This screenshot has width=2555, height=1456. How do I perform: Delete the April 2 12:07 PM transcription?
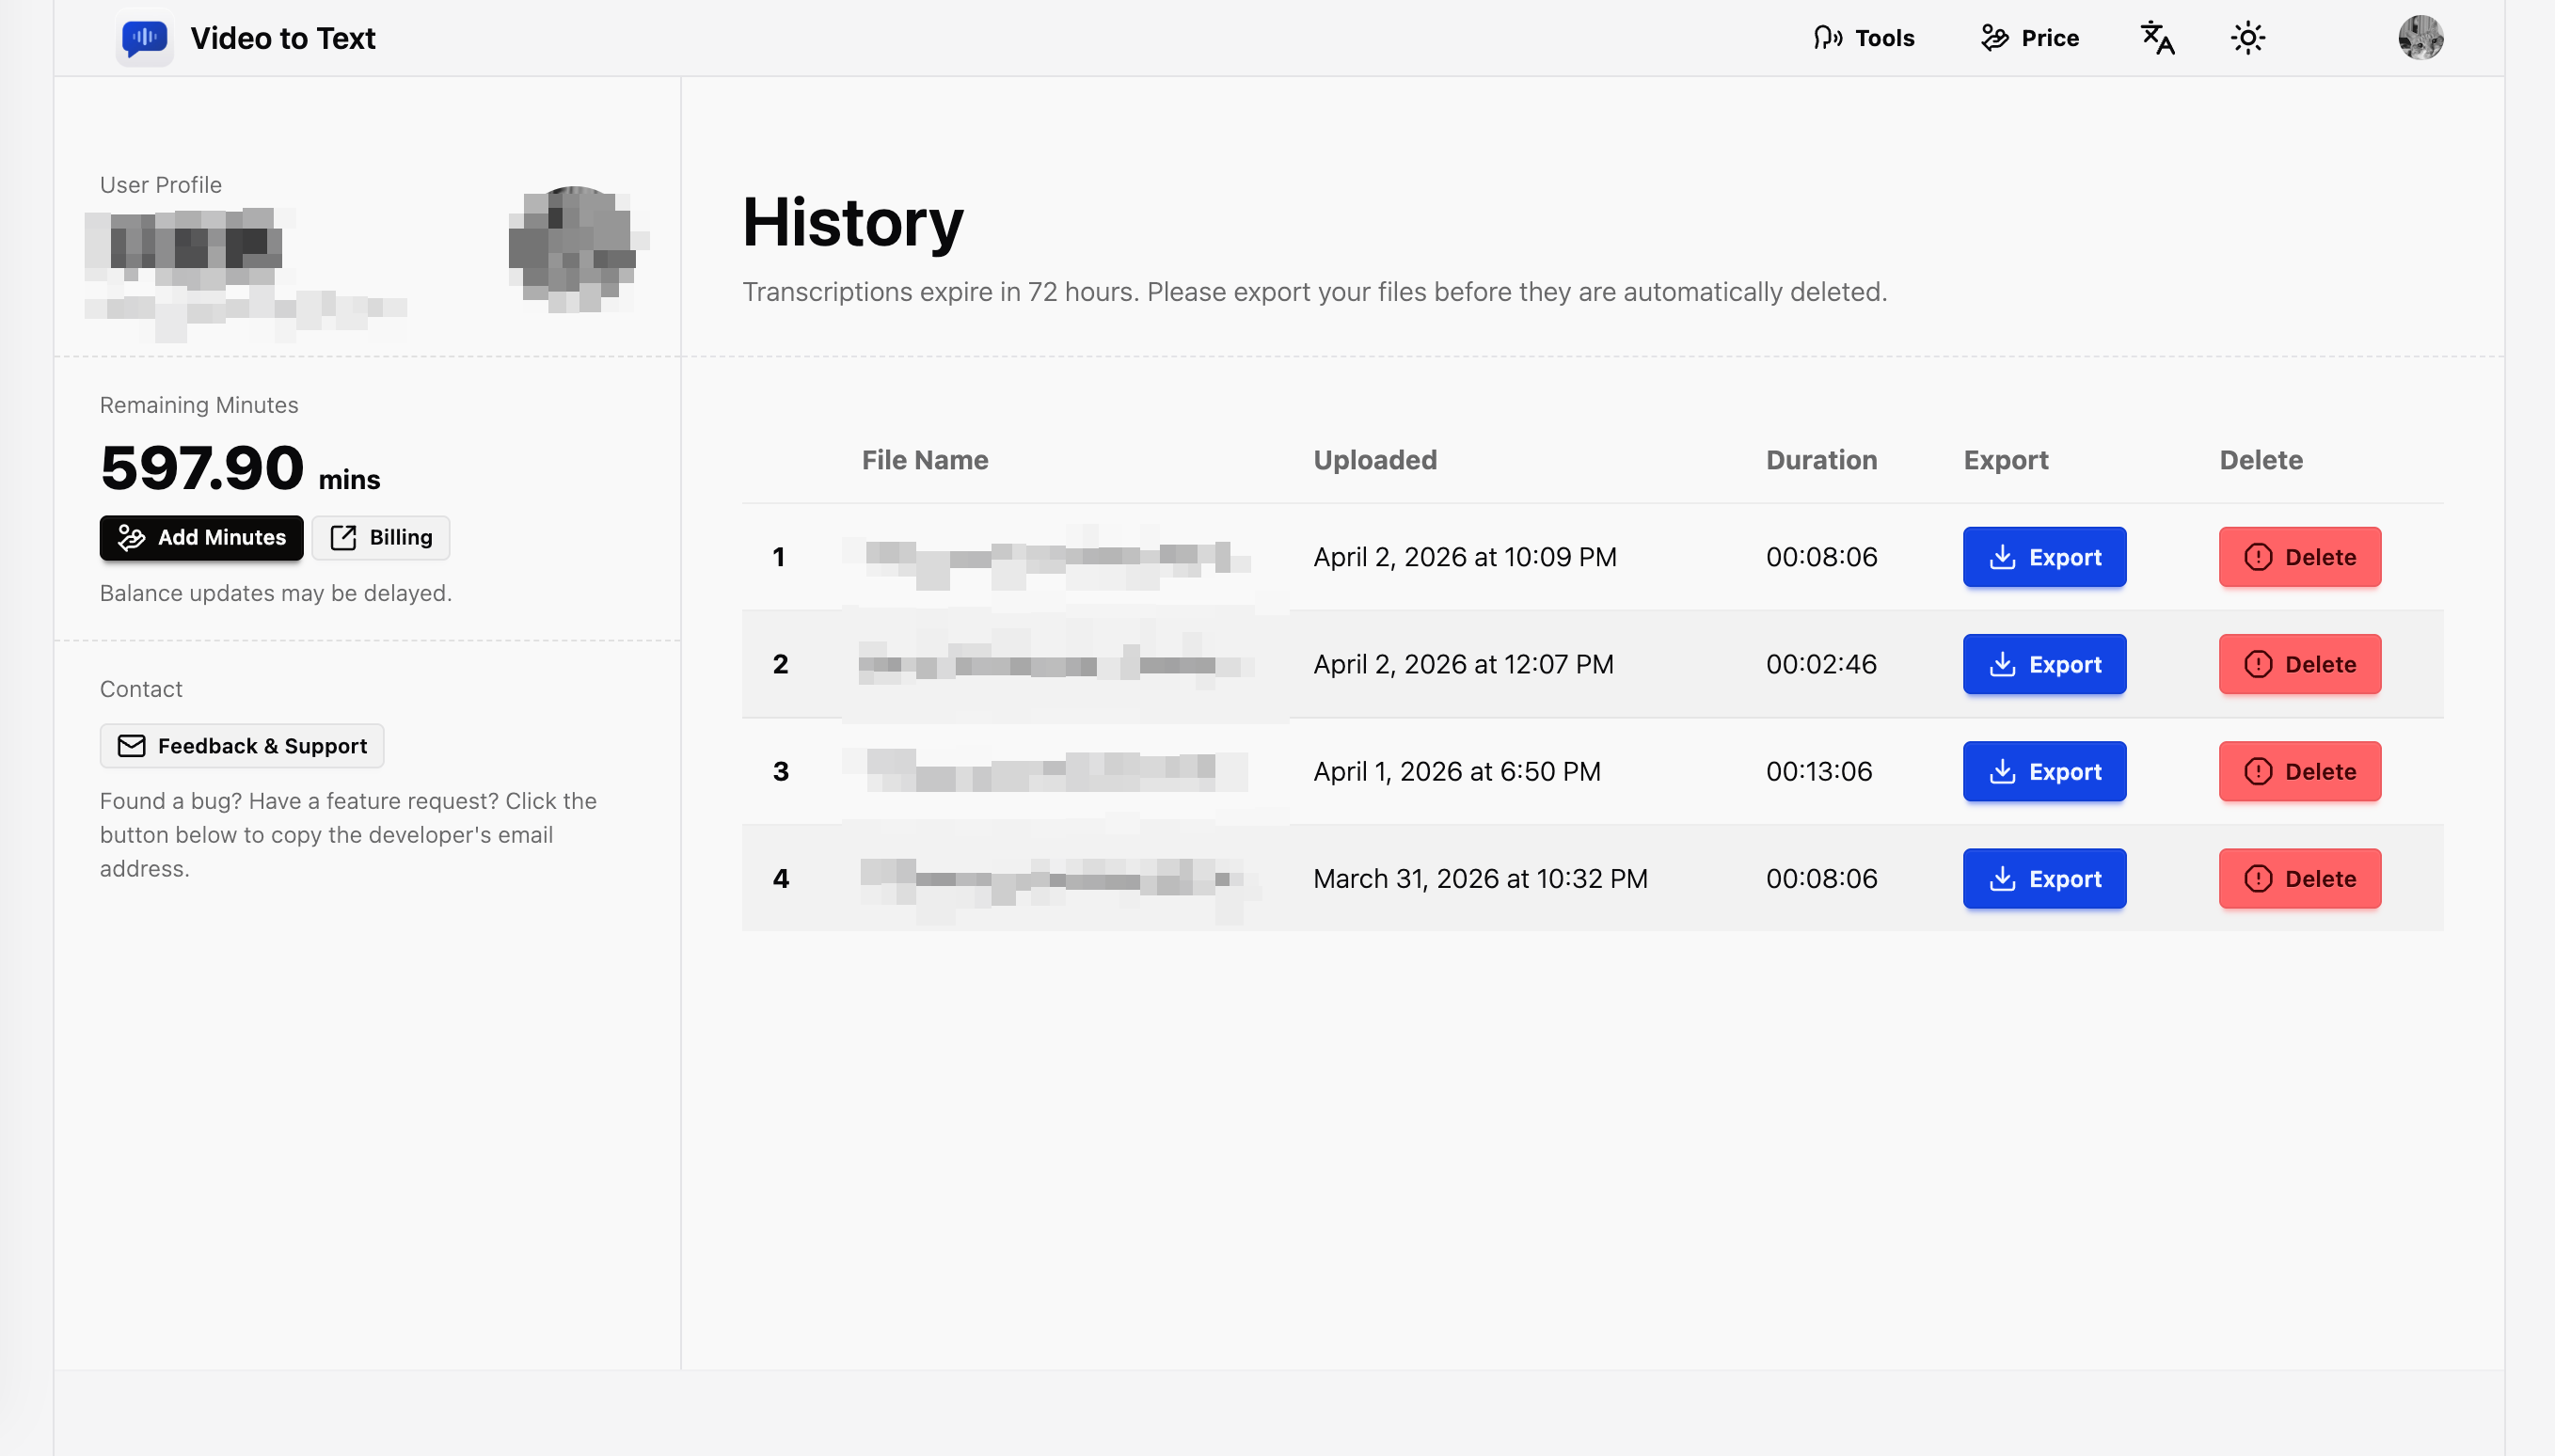coord(2299,664)
